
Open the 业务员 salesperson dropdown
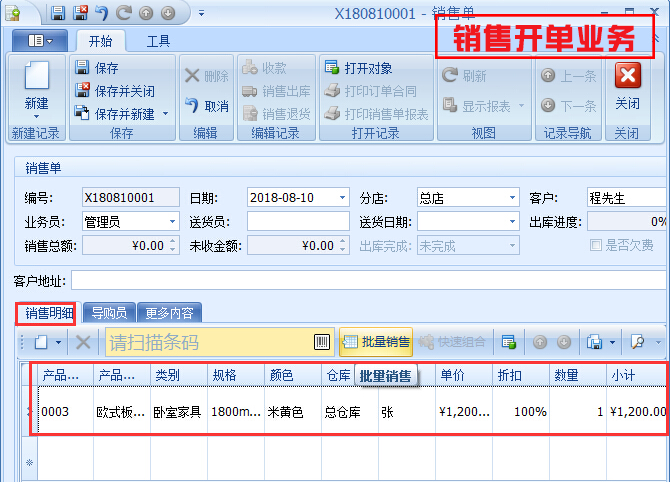coord(172,221)
